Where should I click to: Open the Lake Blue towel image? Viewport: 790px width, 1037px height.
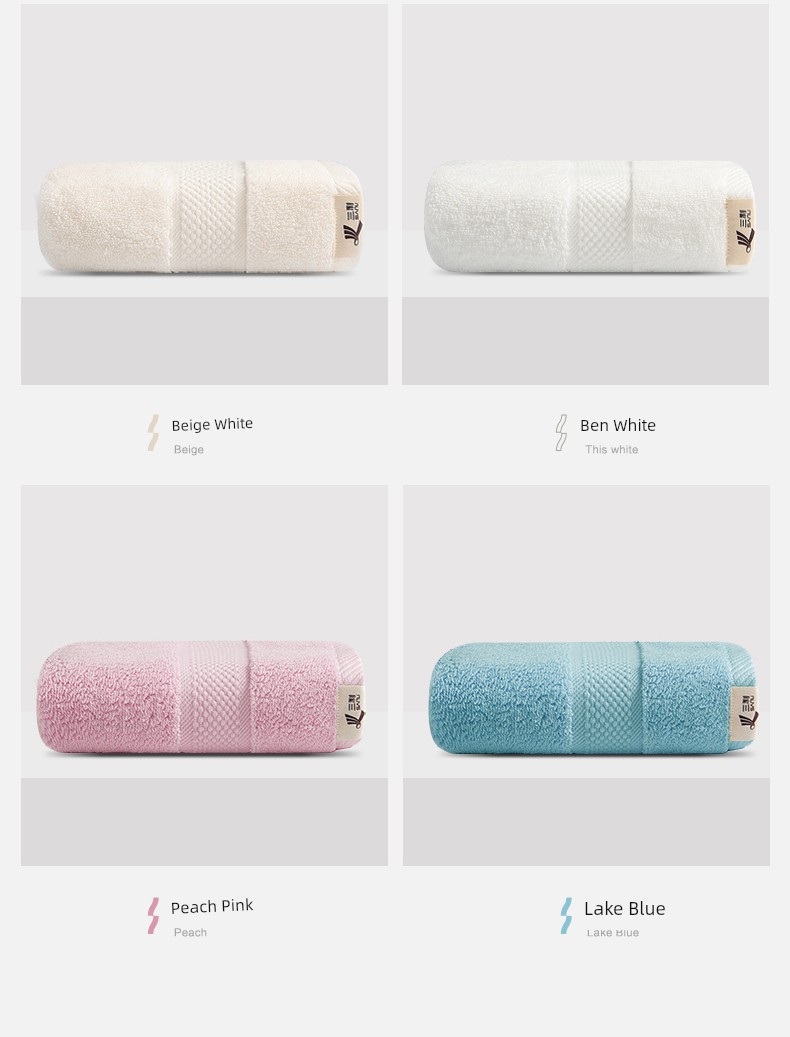tap(586, 675)
